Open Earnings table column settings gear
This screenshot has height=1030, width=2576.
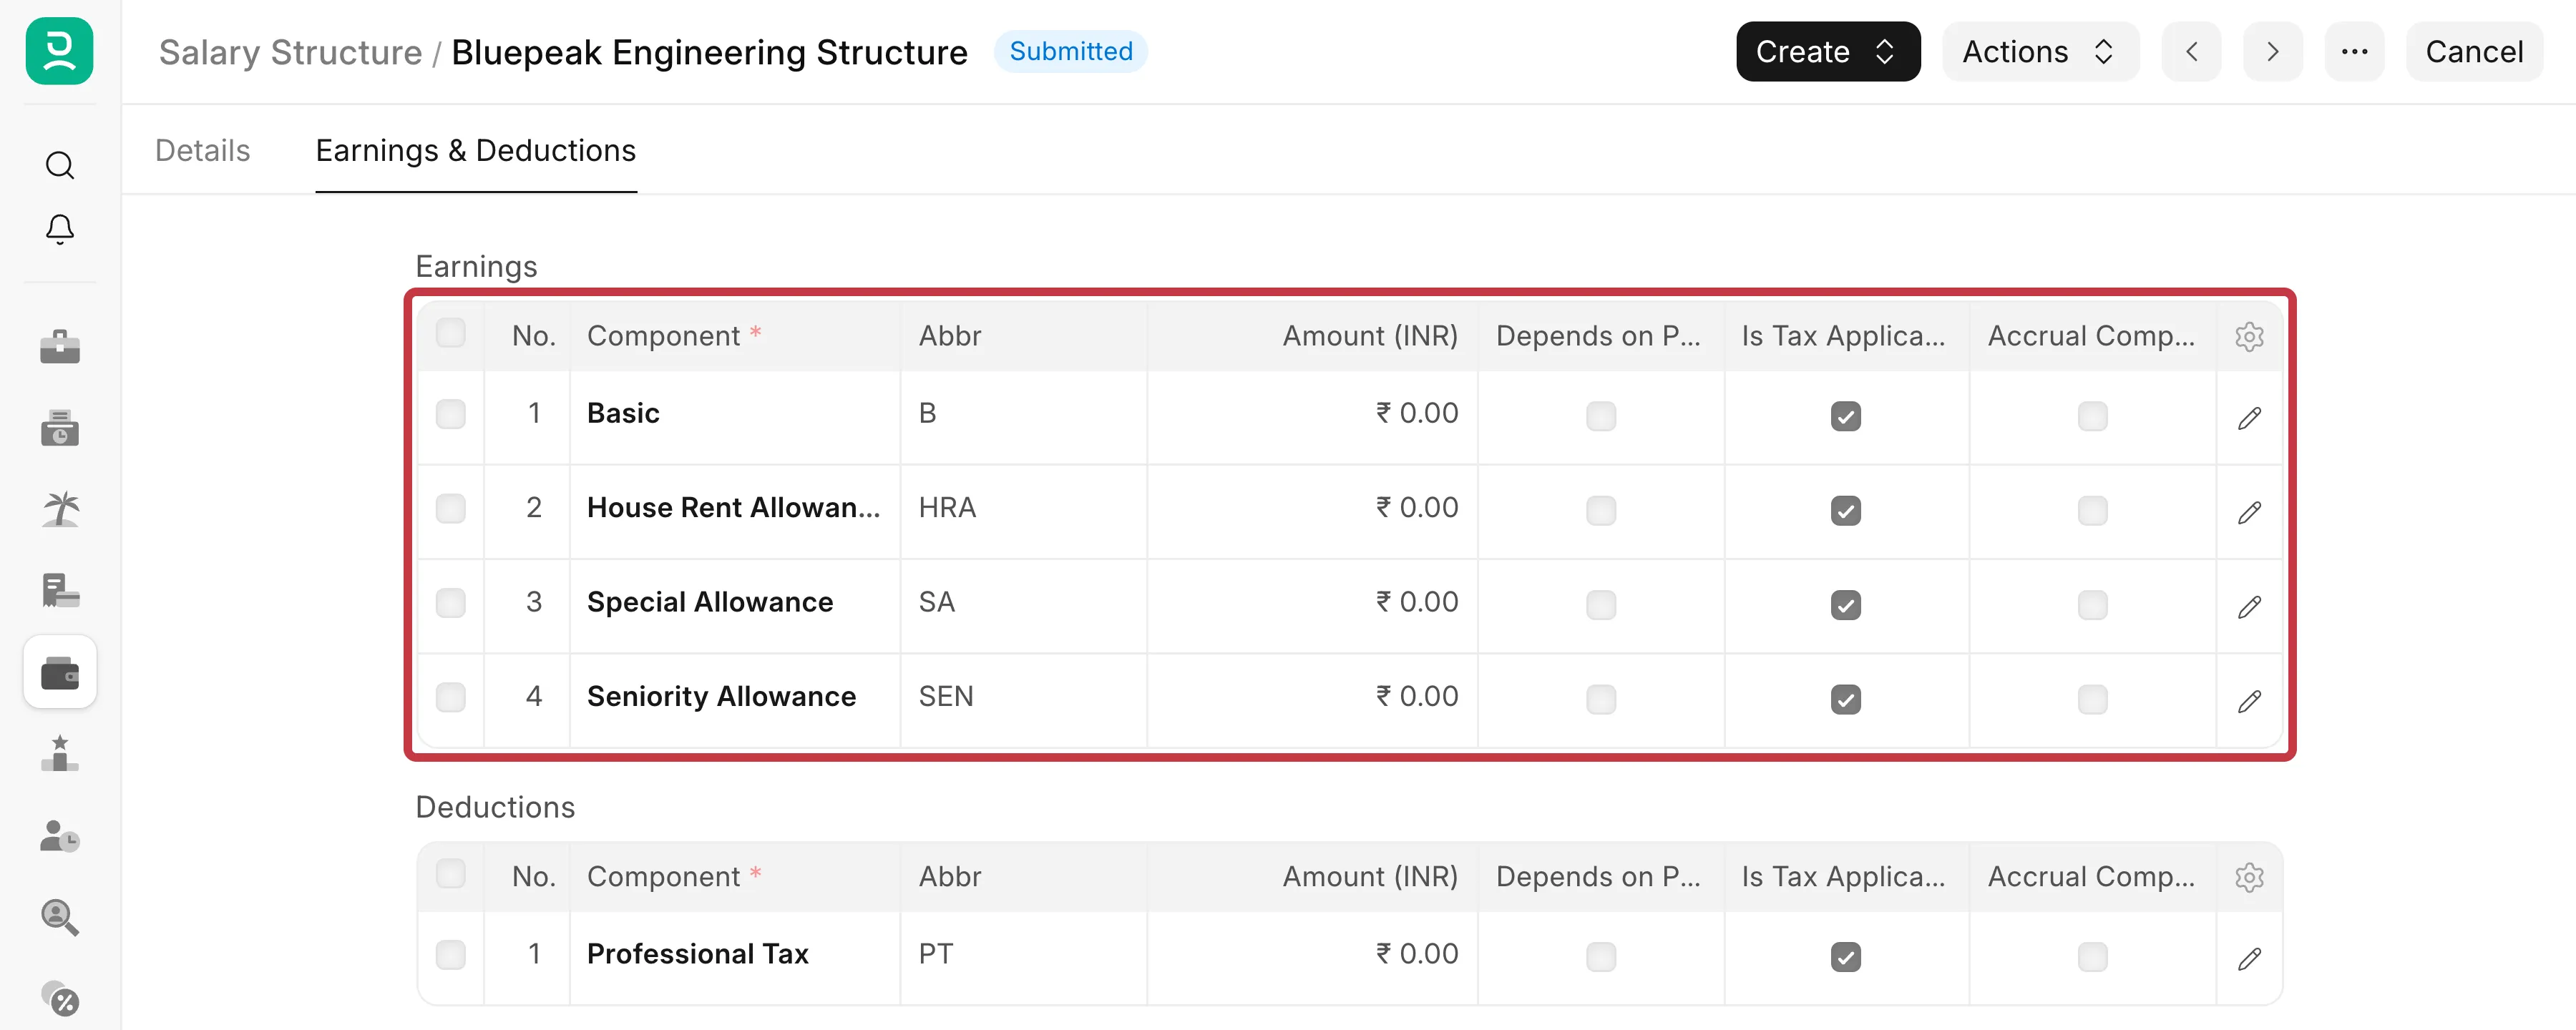[2249, 337]
